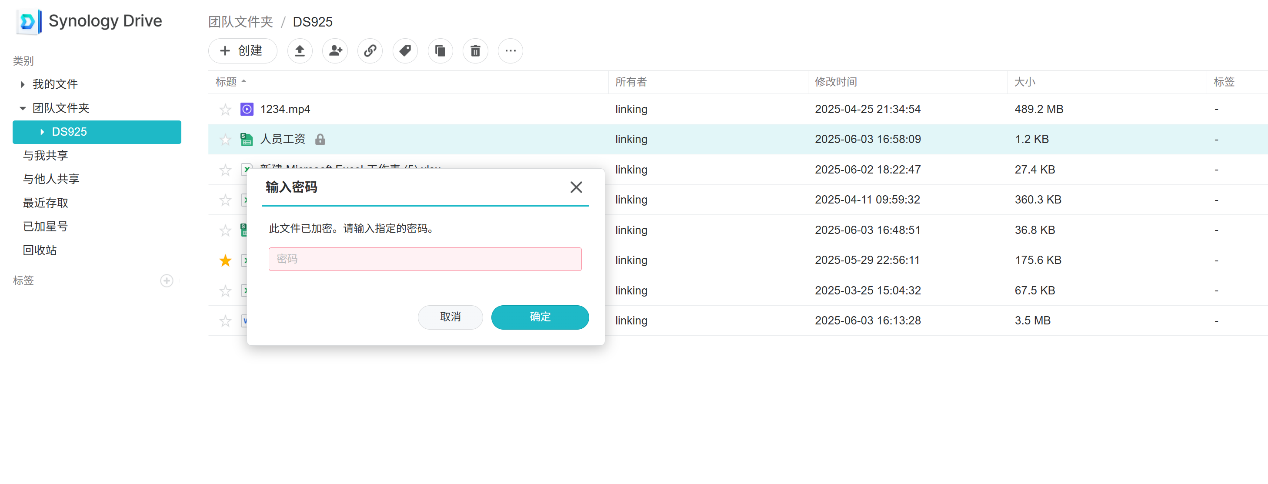The image size is (1268, 484).
Task: Click the upload icon in toolbar
Action: (x=300, y=51)
